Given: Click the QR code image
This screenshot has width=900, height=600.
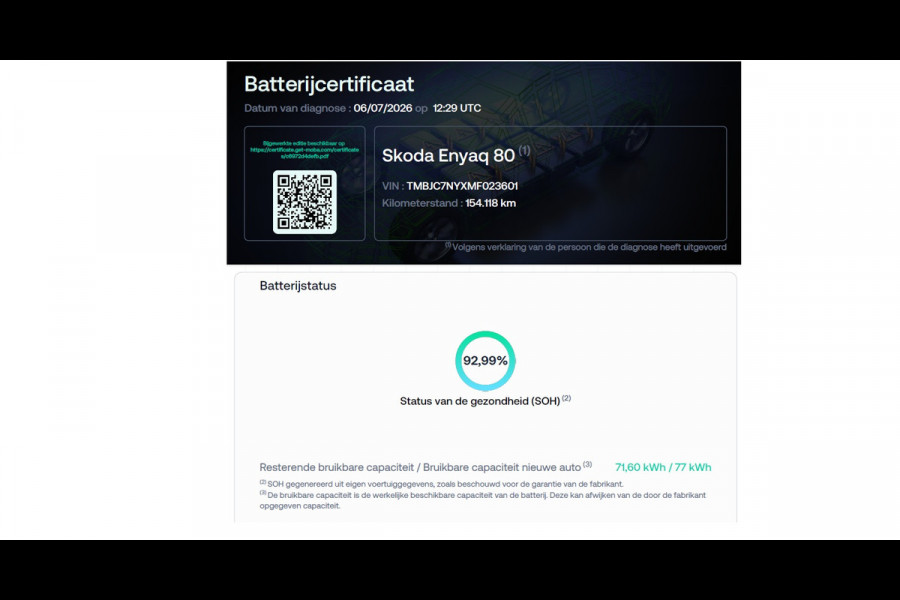Looking at the screenshot, I should [x=305, y=202].
